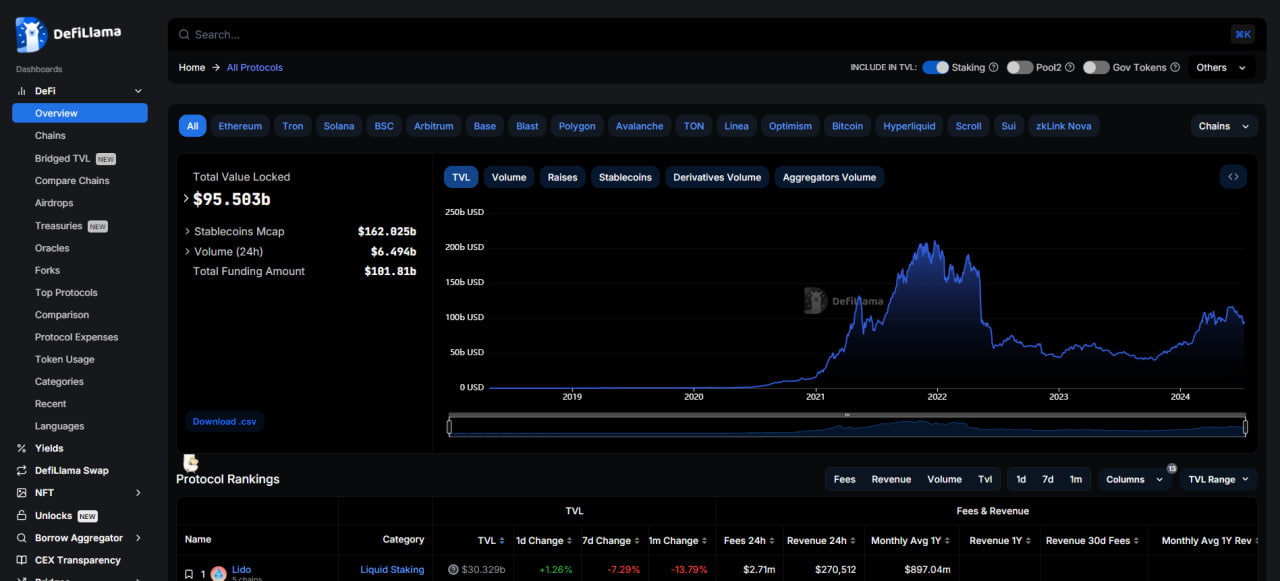
Task: Expand the Total Value Locked breakdown
Action: tap(186, 199)
